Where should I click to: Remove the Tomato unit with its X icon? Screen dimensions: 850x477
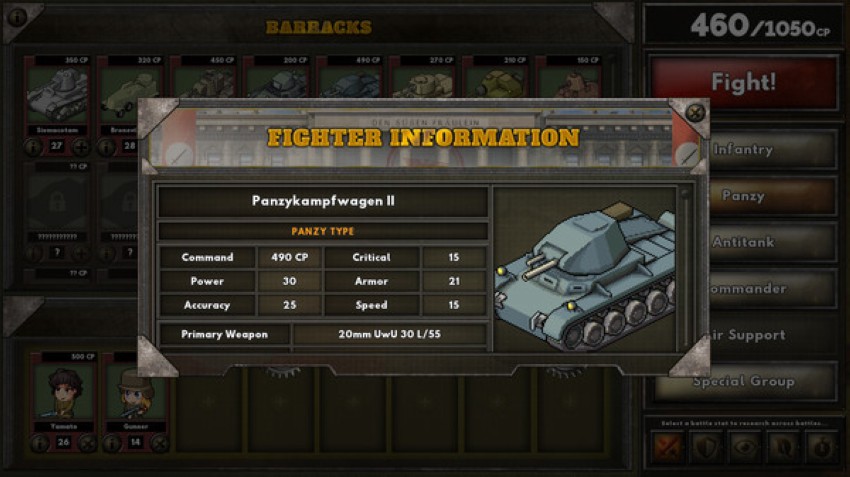point(87,443)
